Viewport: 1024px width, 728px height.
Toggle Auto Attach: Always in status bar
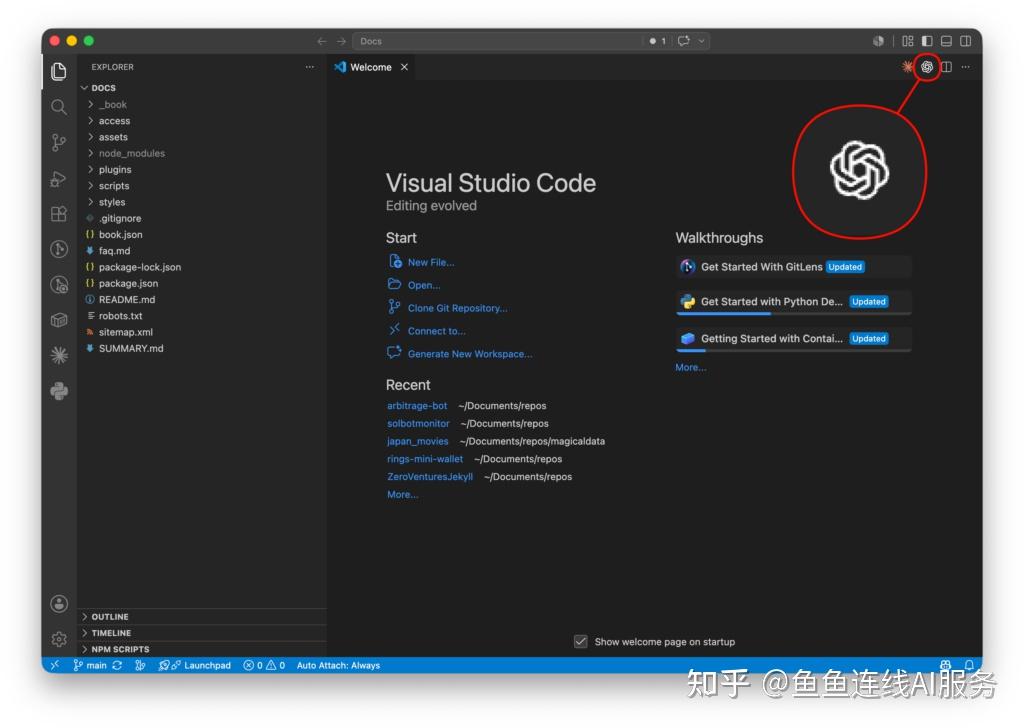(338, 665)
